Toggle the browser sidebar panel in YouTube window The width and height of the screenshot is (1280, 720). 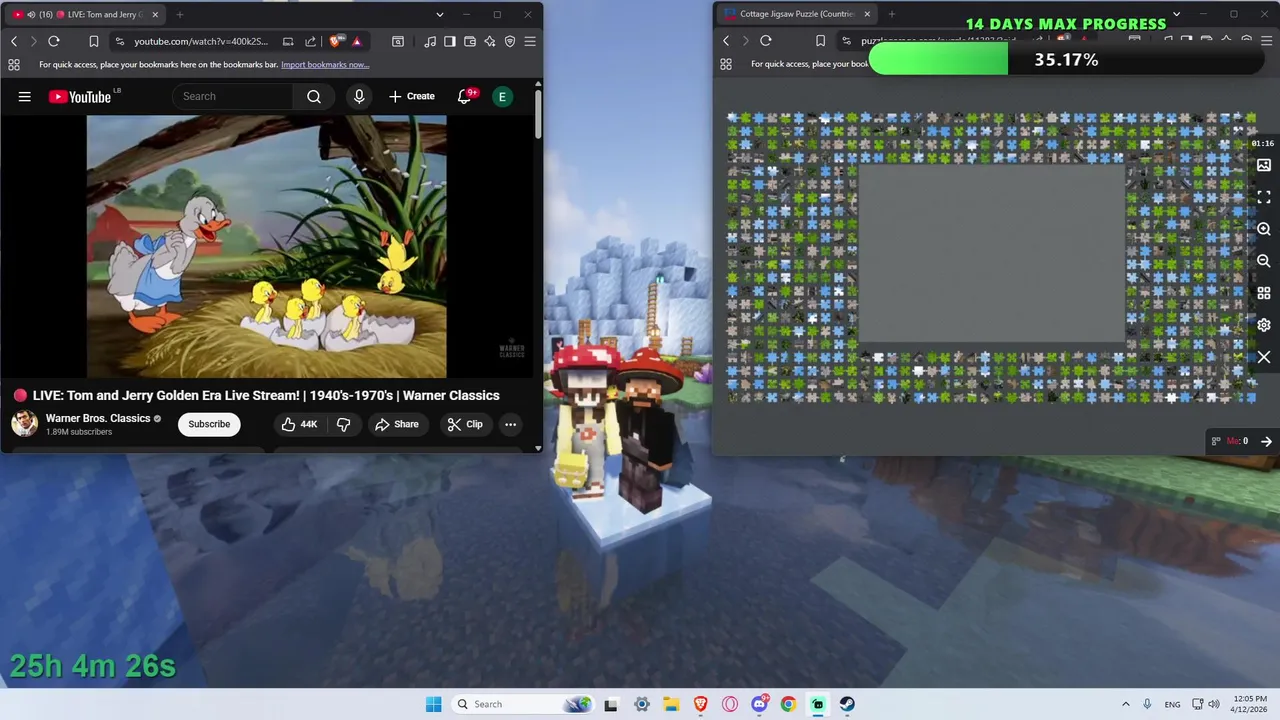coord(450,41)
